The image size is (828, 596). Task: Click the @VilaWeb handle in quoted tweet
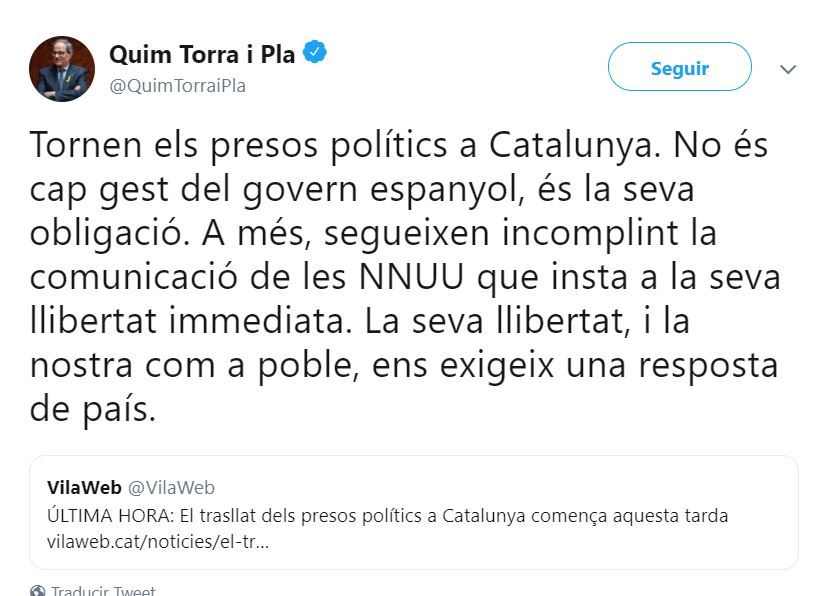171,488
